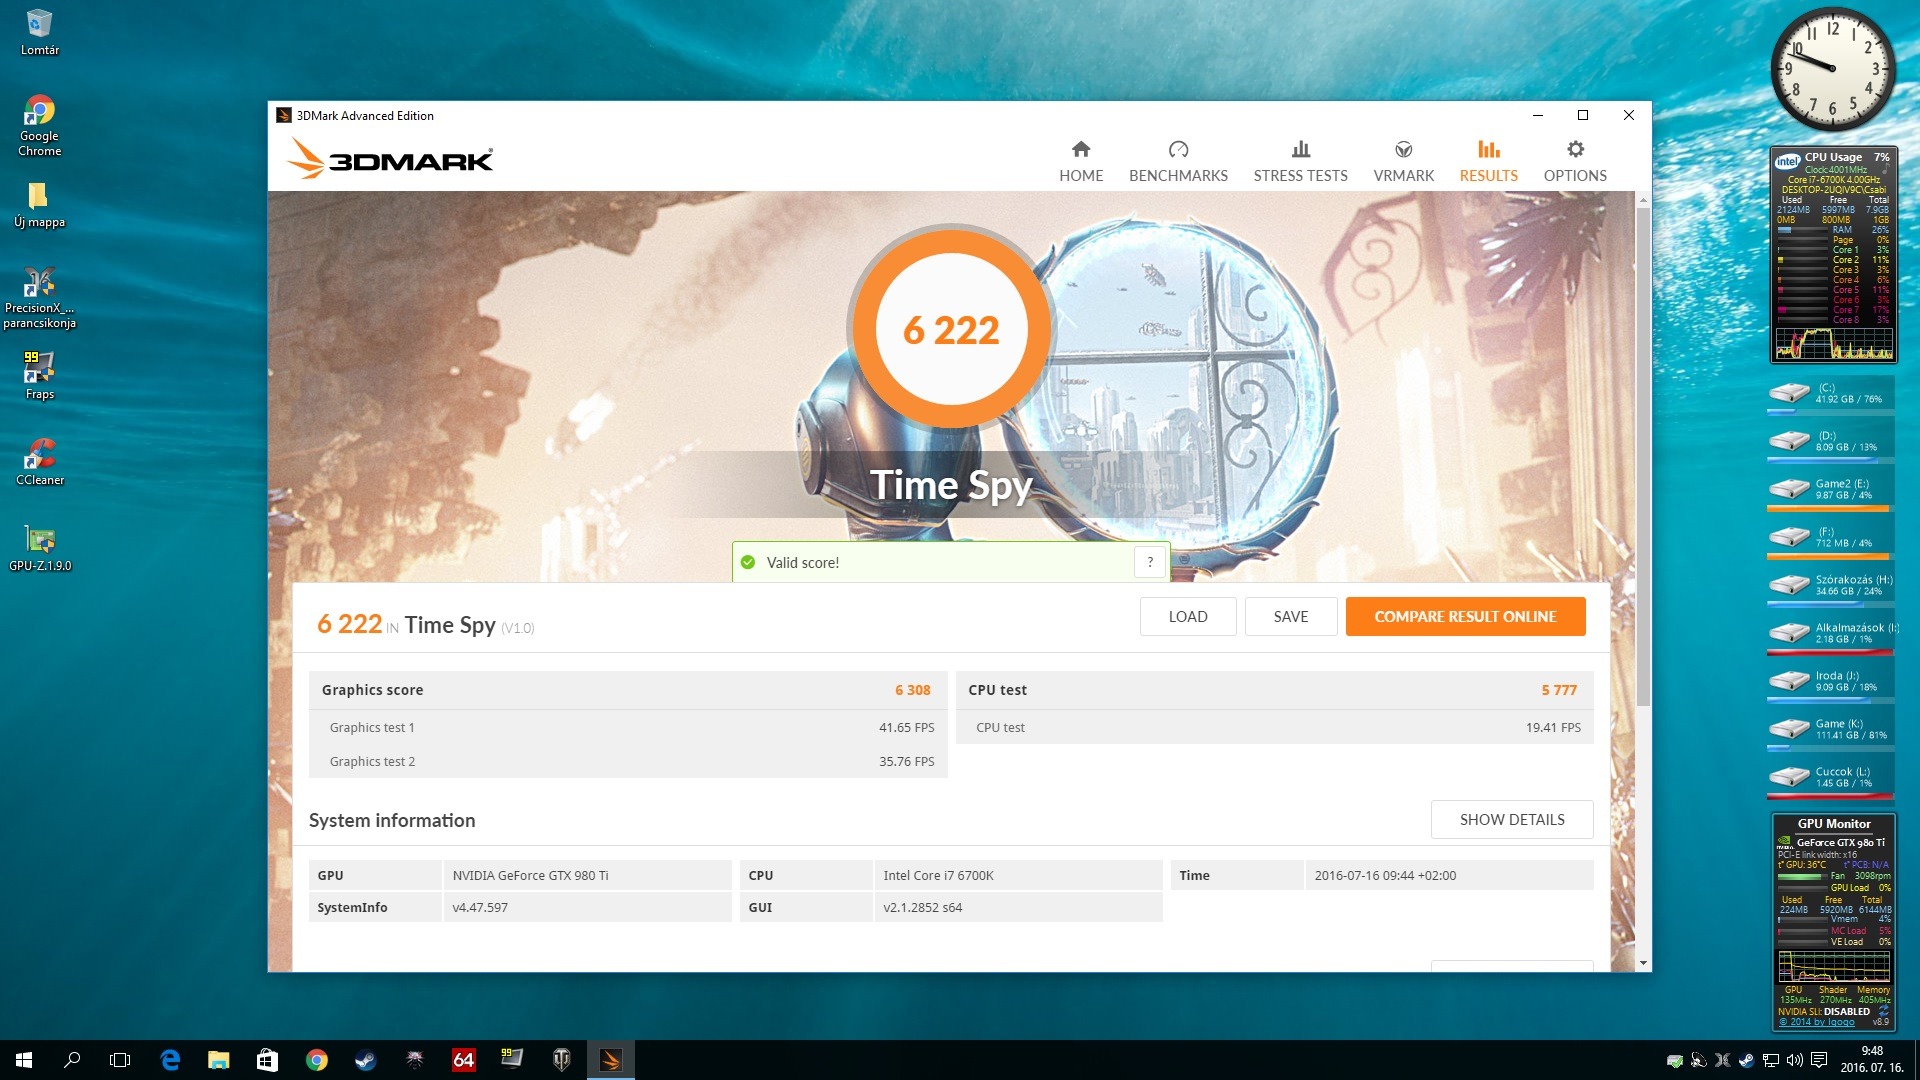This screenshot has height=1080, width=1920.
Task: Click the question mark help button by Valid score
Action: click(1150, 562)
